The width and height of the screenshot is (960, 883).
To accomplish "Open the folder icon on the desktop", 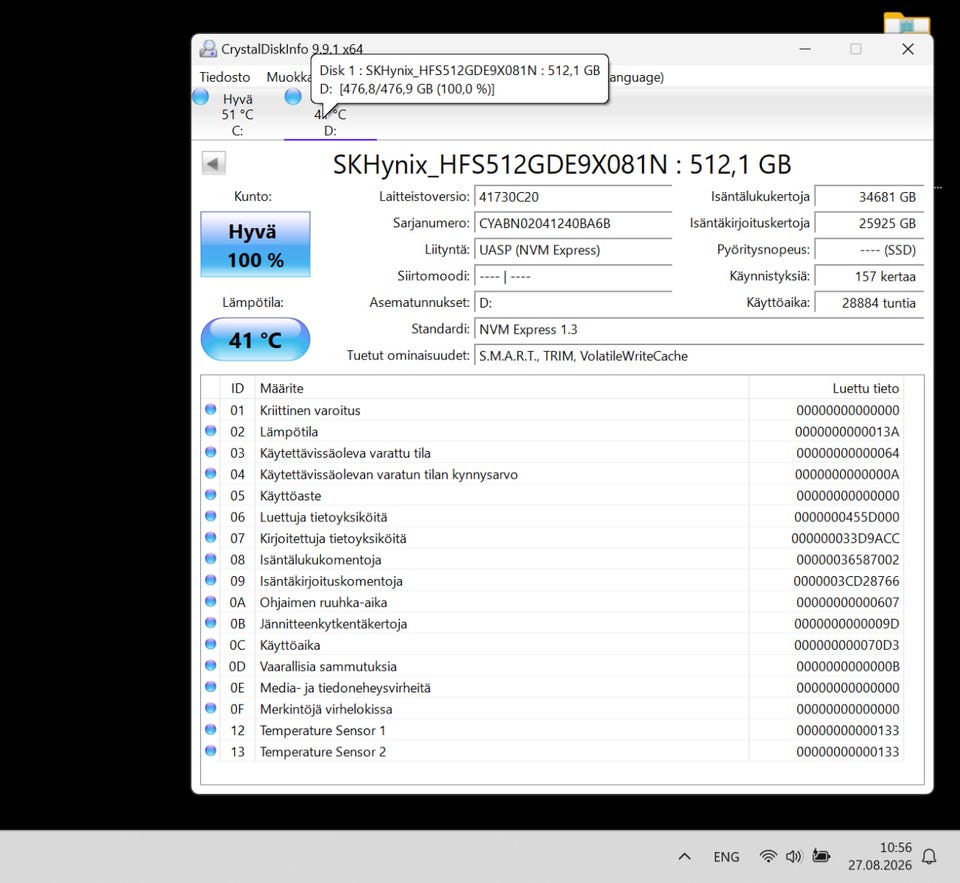I will [x=907, y=23].
